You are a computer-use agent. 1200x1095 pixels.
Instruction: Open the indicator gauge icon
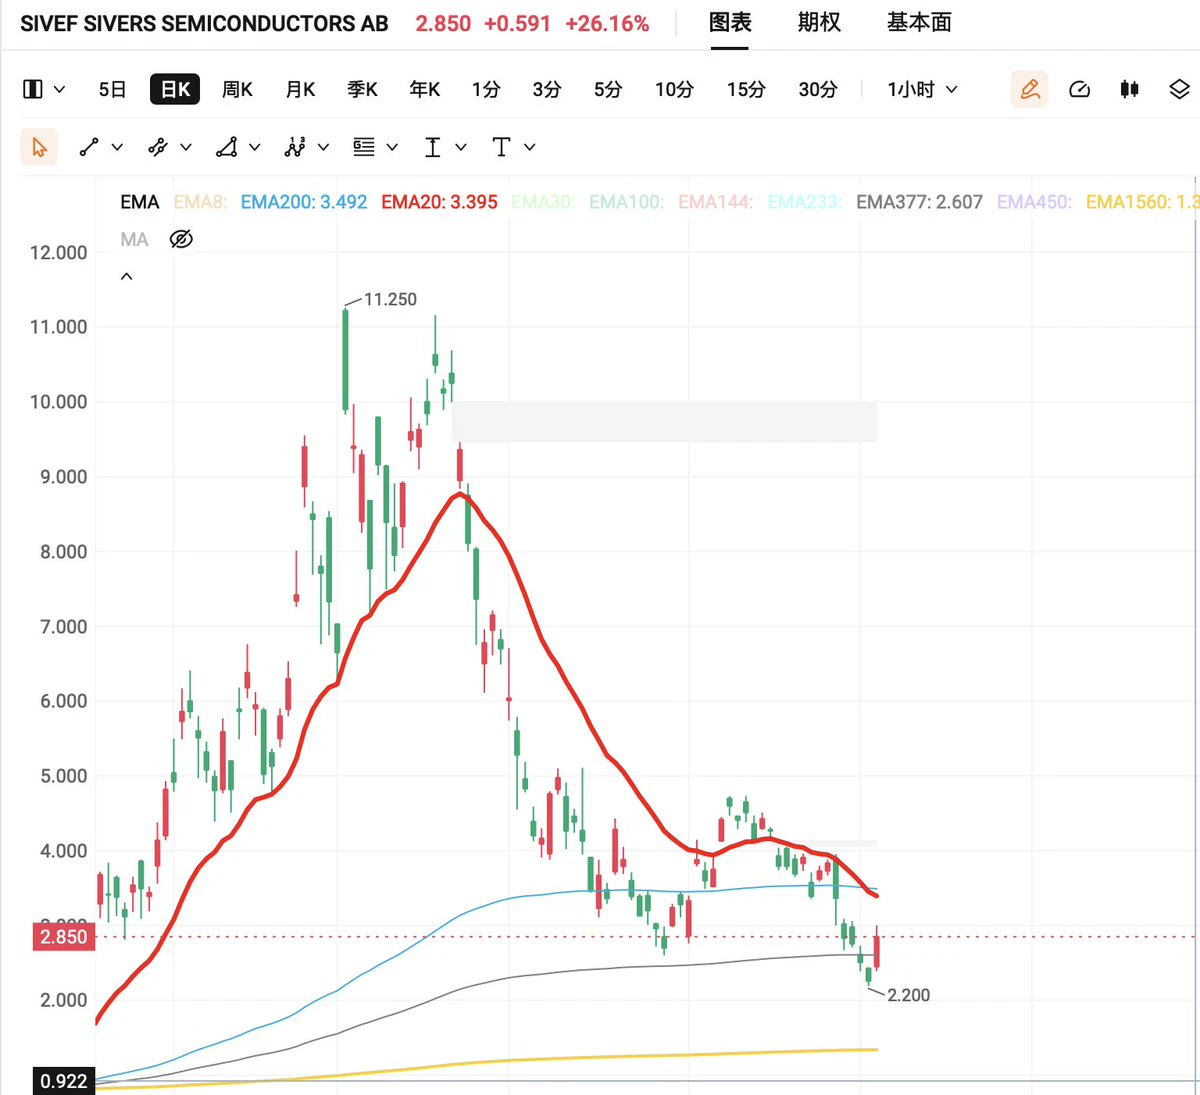1079,89
